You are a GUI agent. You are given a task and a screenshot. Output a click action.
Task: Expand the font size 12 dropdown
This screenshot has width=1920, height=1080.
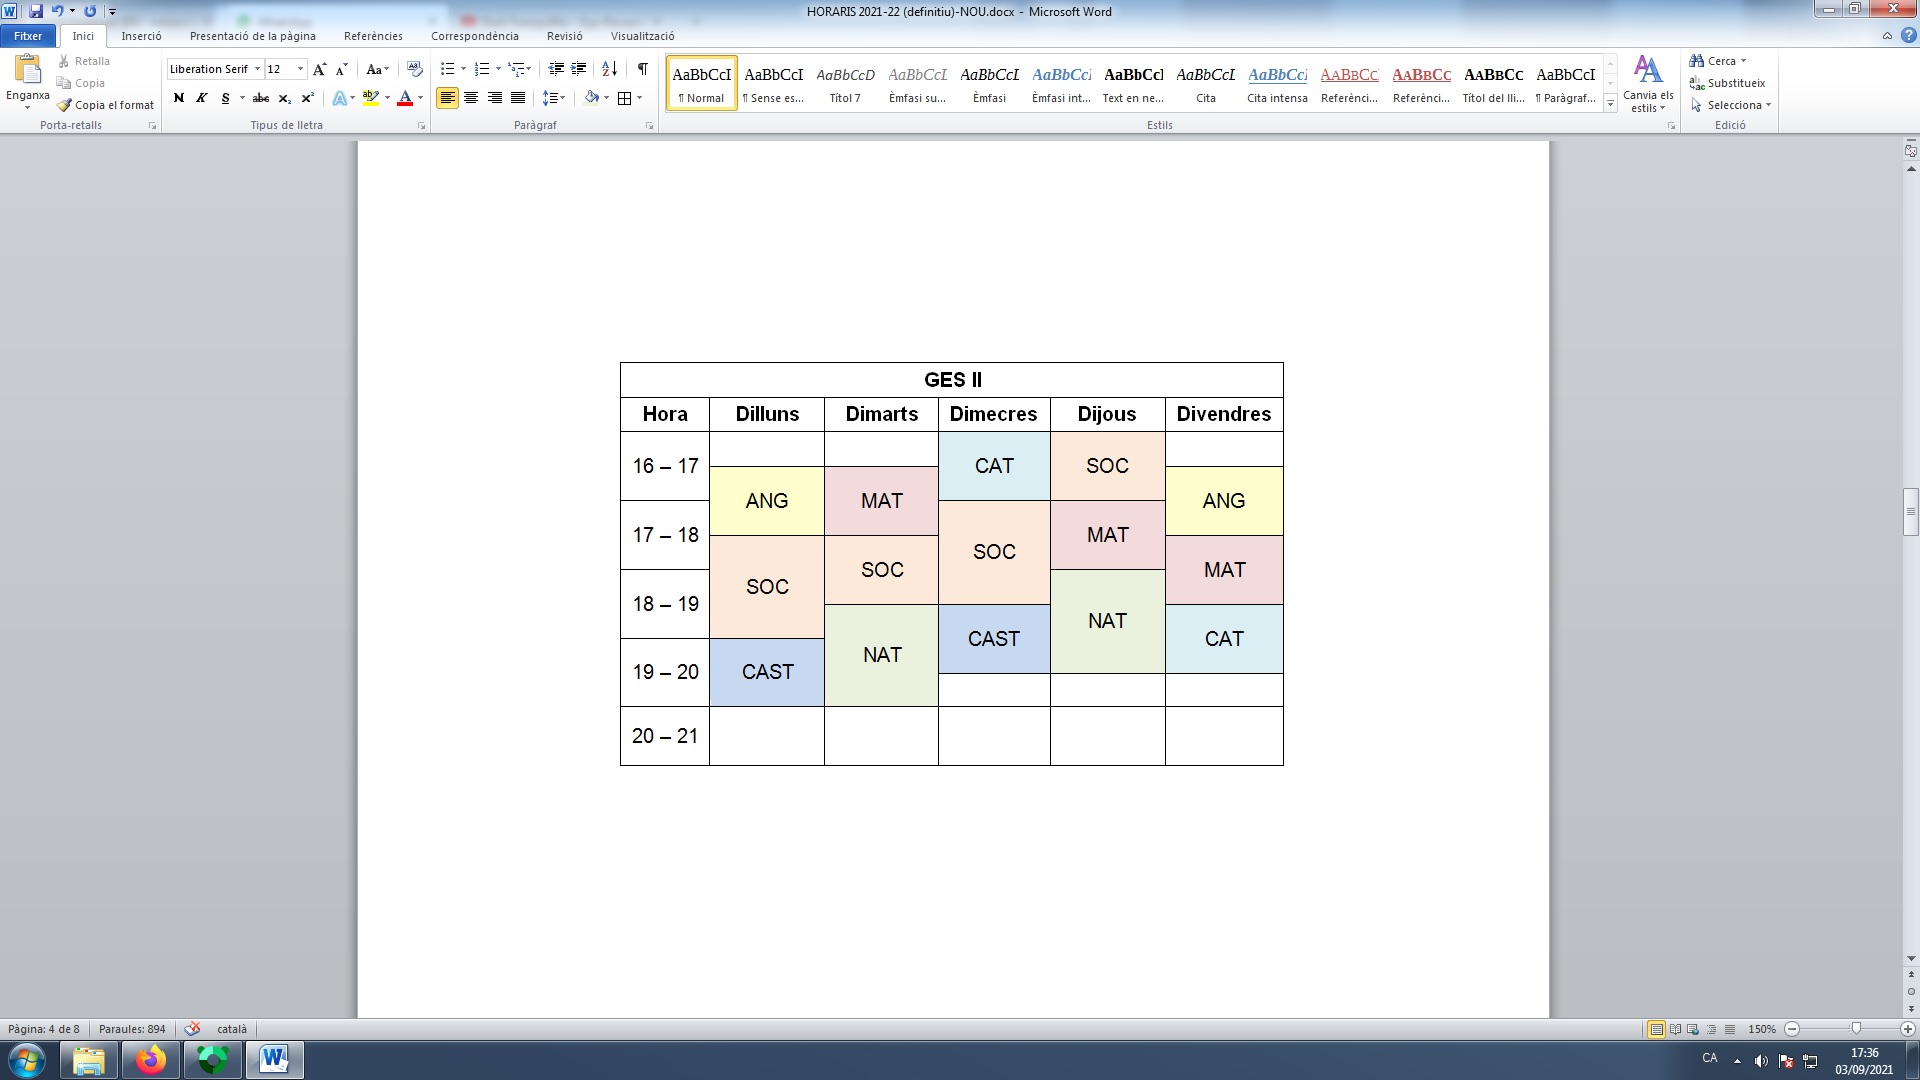click(x=300, y=69)
